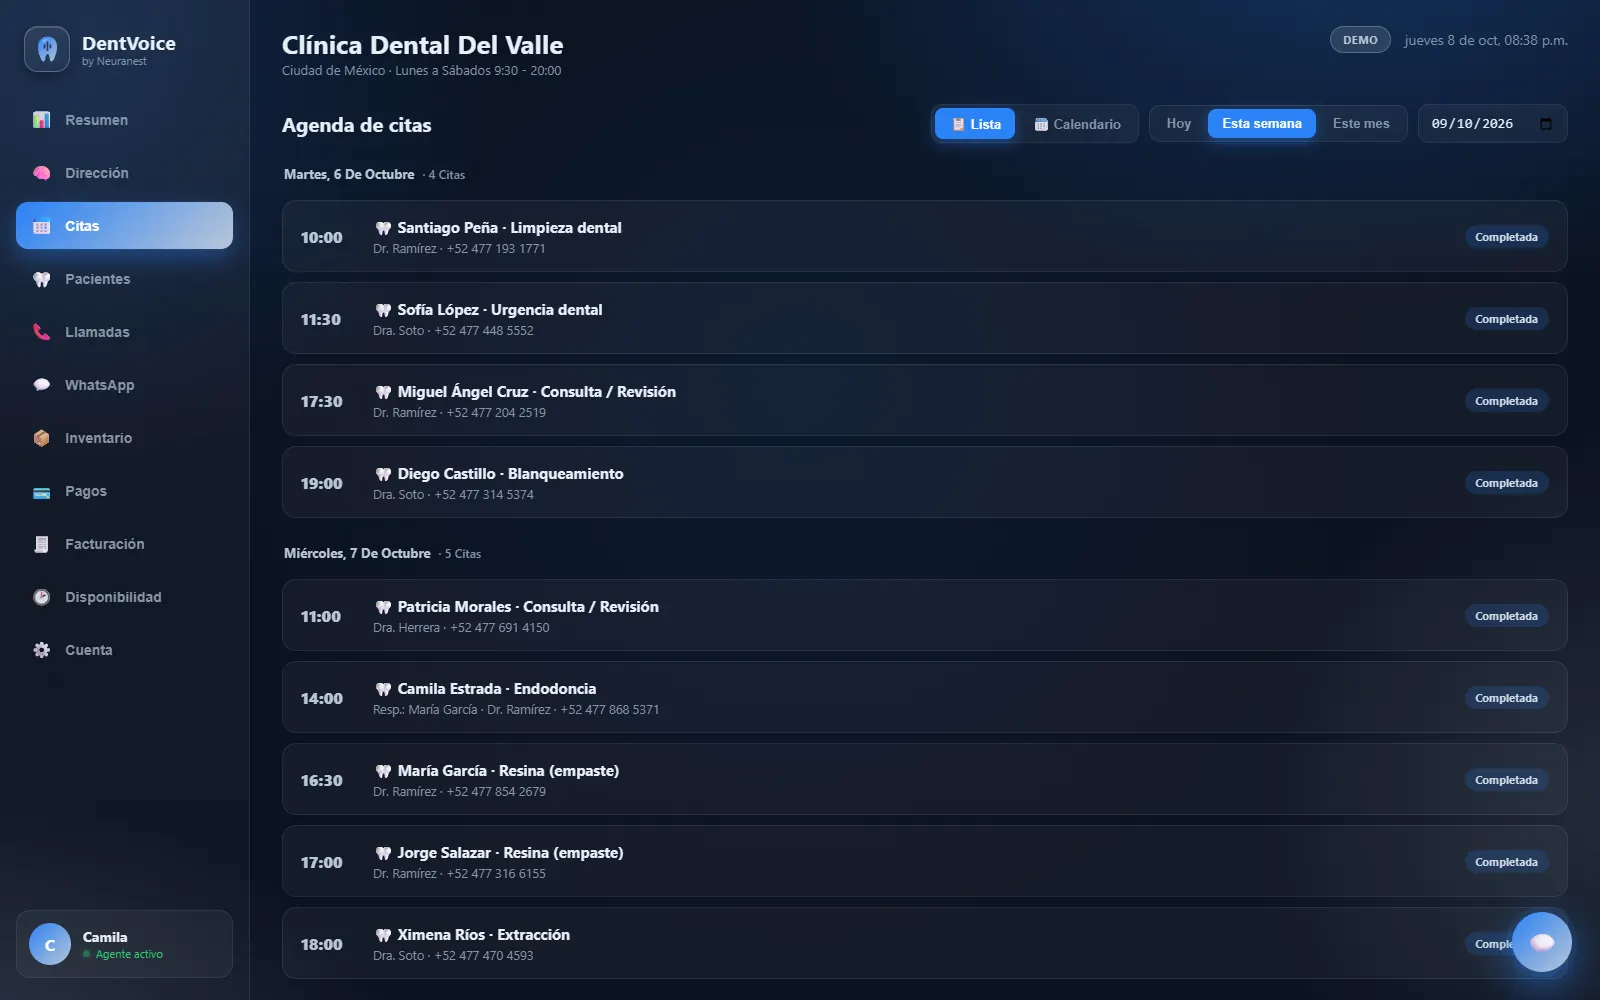Click the Llamadas phone icon
The image size is (1600, 1000).
point(41,332)
